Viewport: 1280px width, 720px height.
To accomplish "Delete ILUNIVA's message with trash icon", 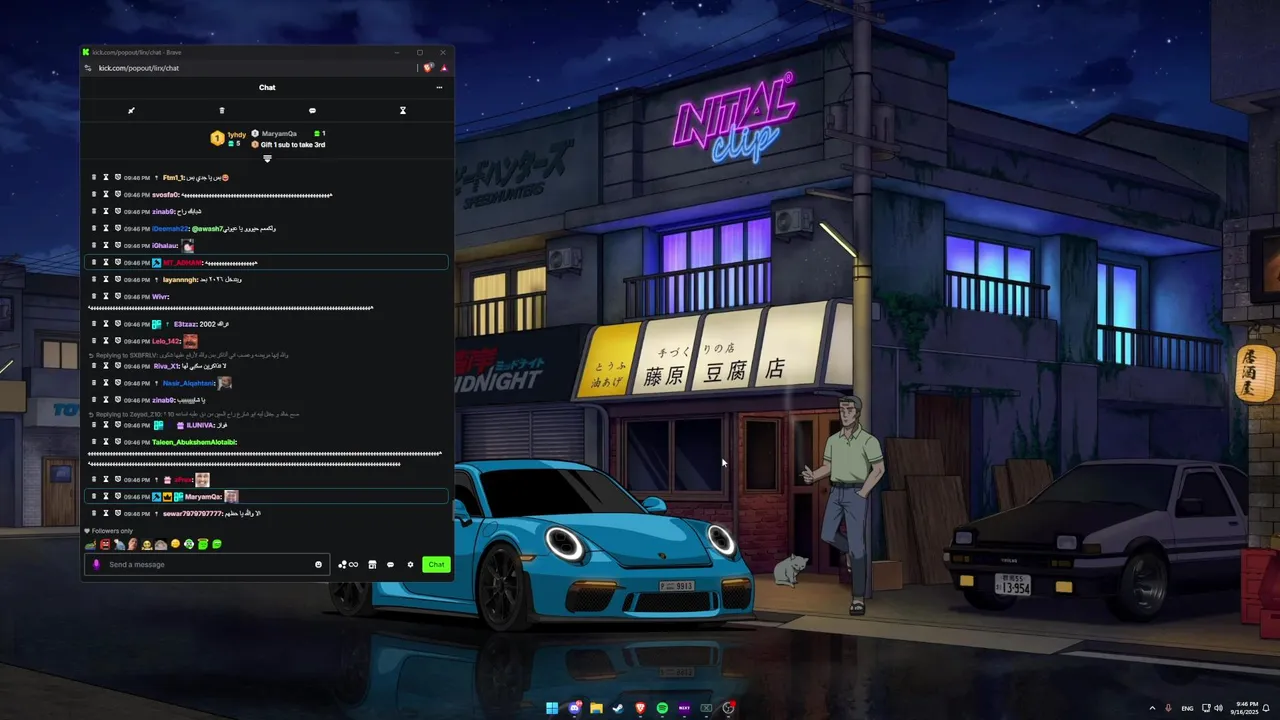I will pos(94,425).
